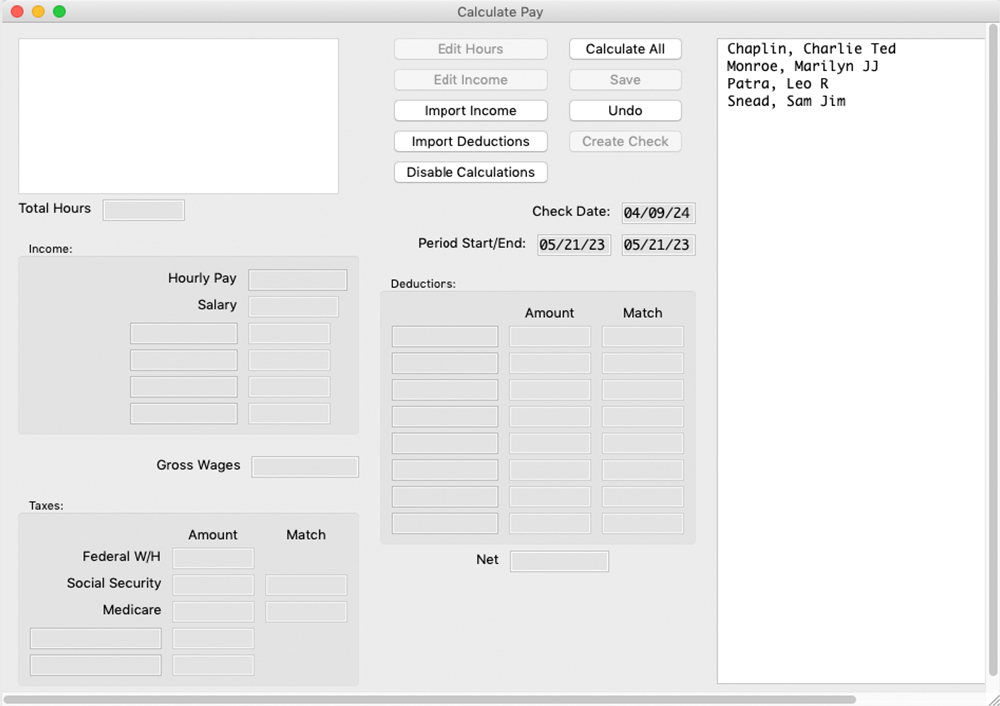
Task: Click the Undo button
Action: coord(624,110)
